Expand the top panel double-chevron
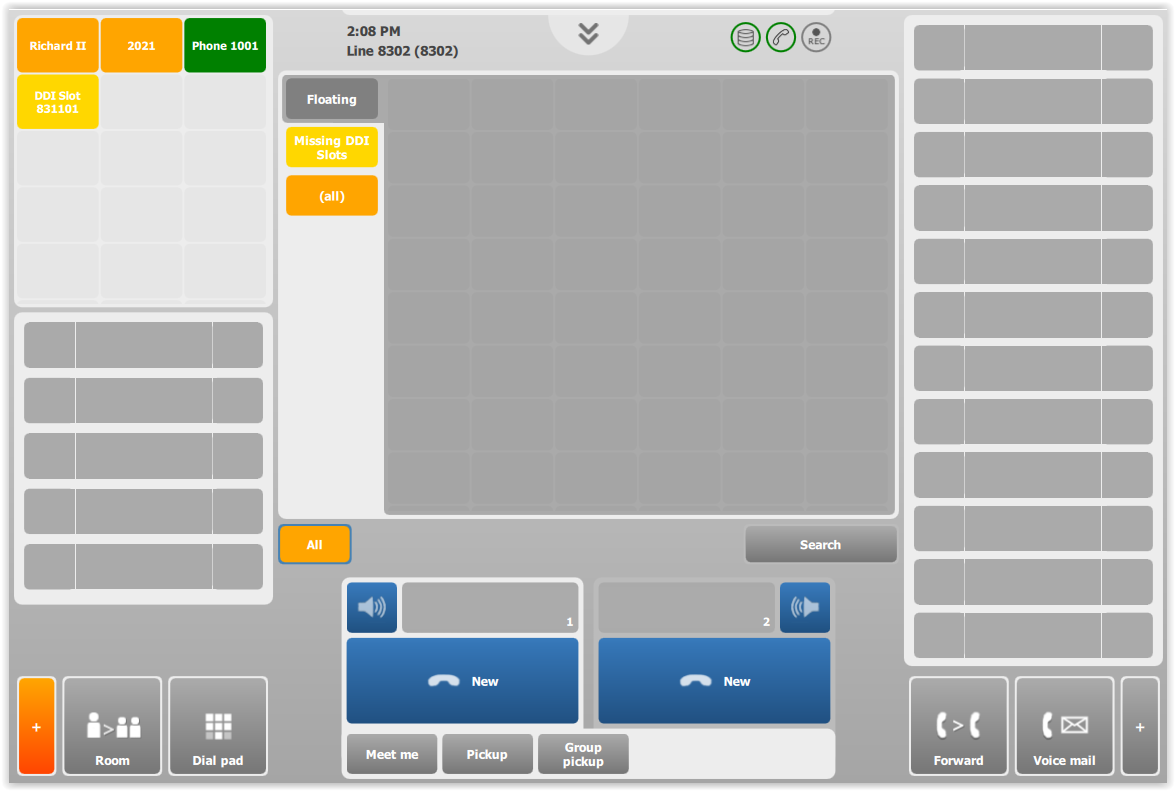Viewport: 1175px width, 791px height. [588, 33]
